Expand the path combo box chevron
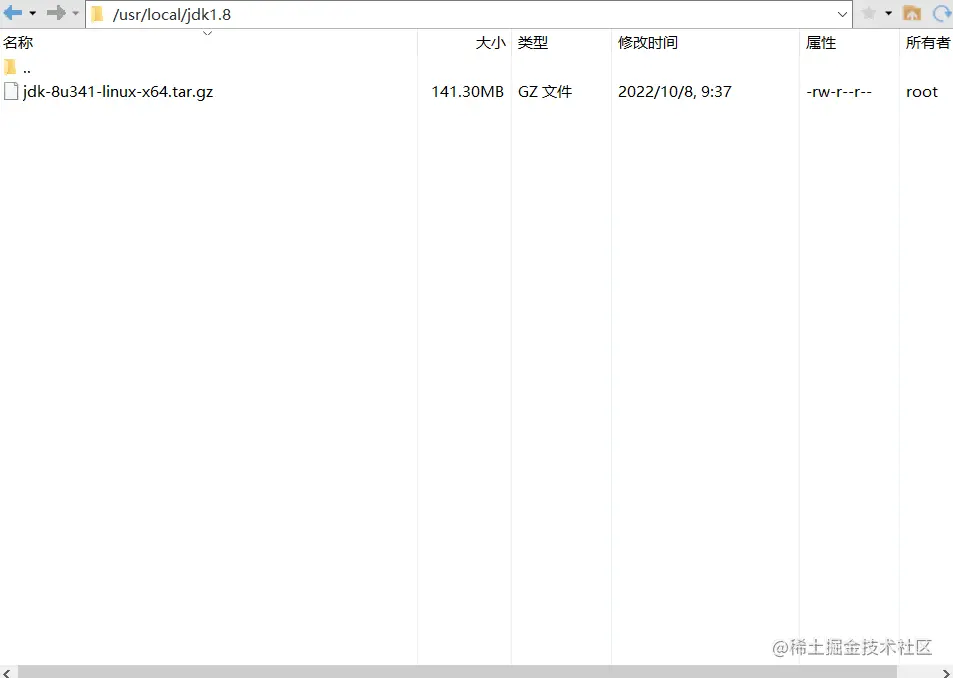 [x=842, y=14]
